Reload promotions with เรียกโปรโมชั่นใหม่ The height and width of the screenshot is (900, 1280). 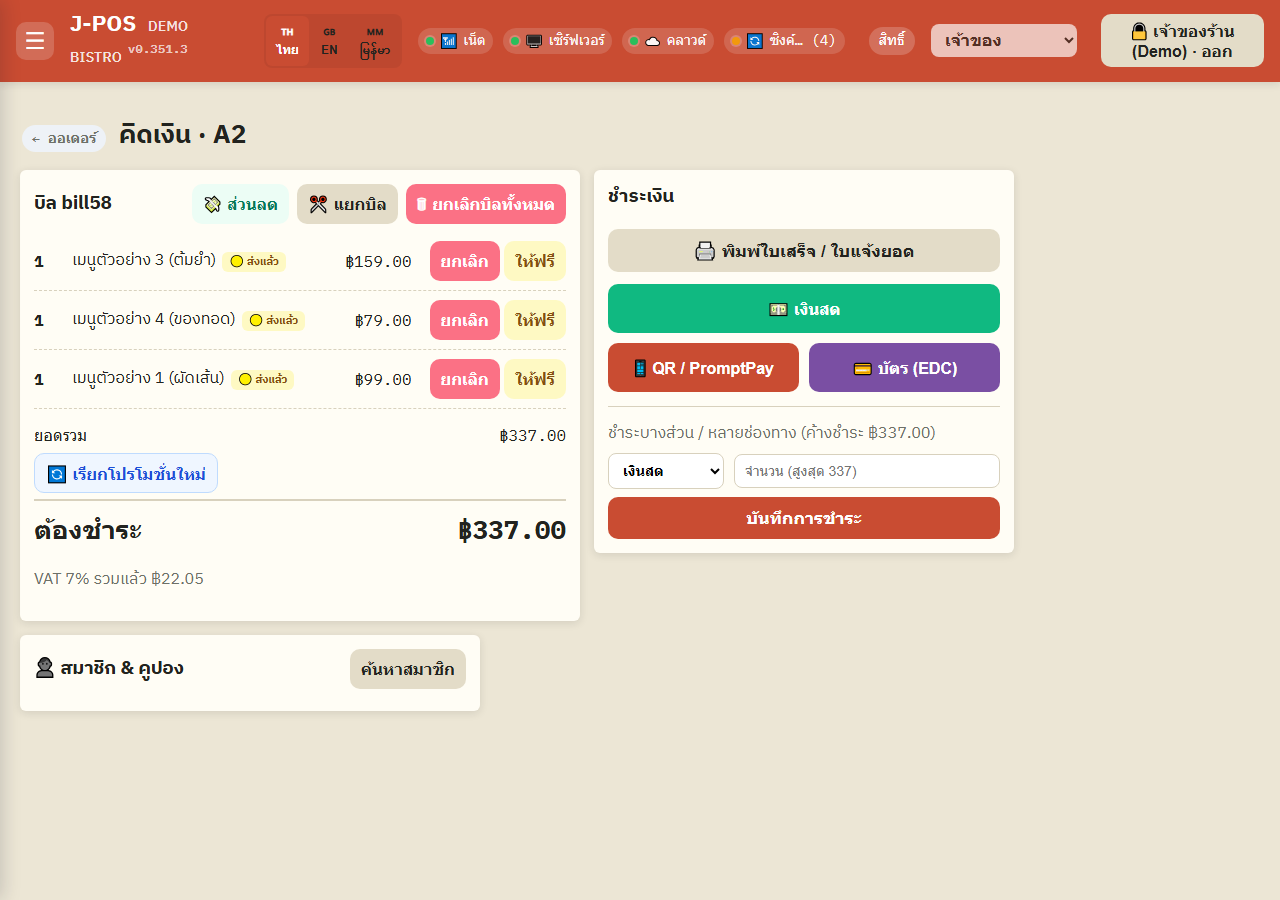coord(126,473)
